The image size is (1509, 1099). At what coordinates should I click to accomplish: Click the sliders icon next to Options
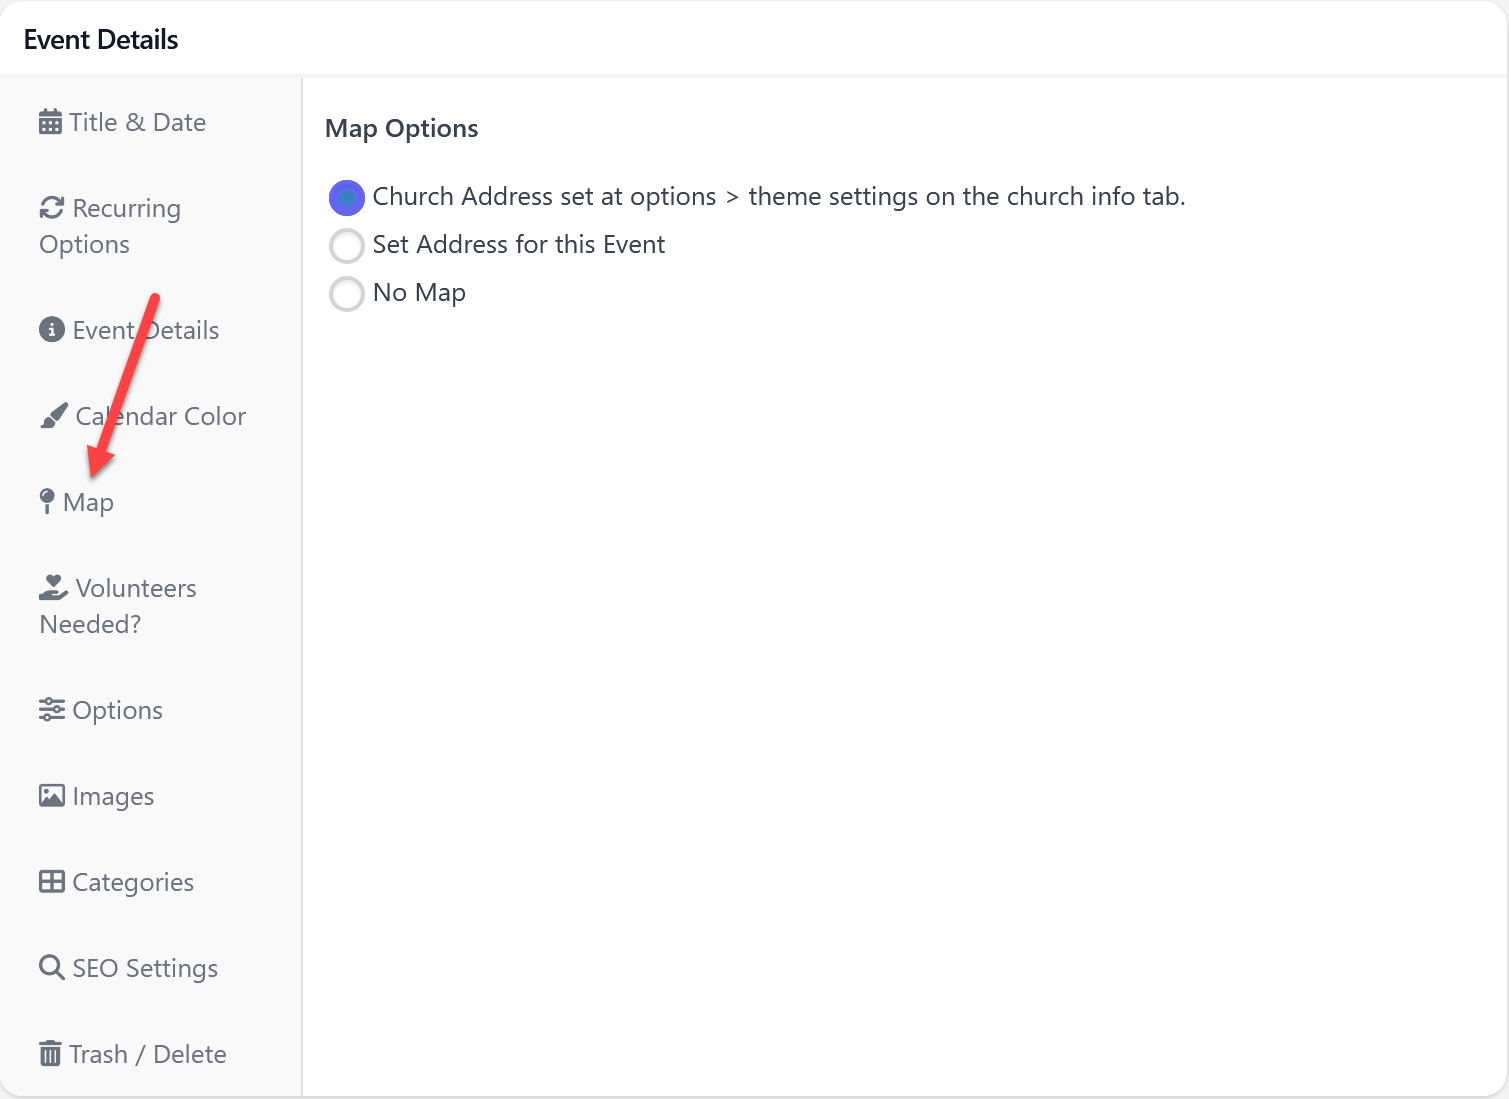(x=52, y=710)
